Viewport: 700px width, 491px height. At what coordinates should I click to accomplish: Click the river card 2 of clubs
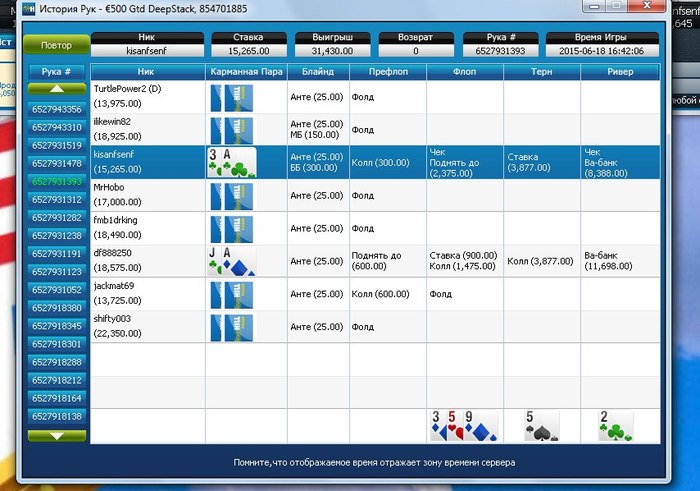(x=616, y=426)
